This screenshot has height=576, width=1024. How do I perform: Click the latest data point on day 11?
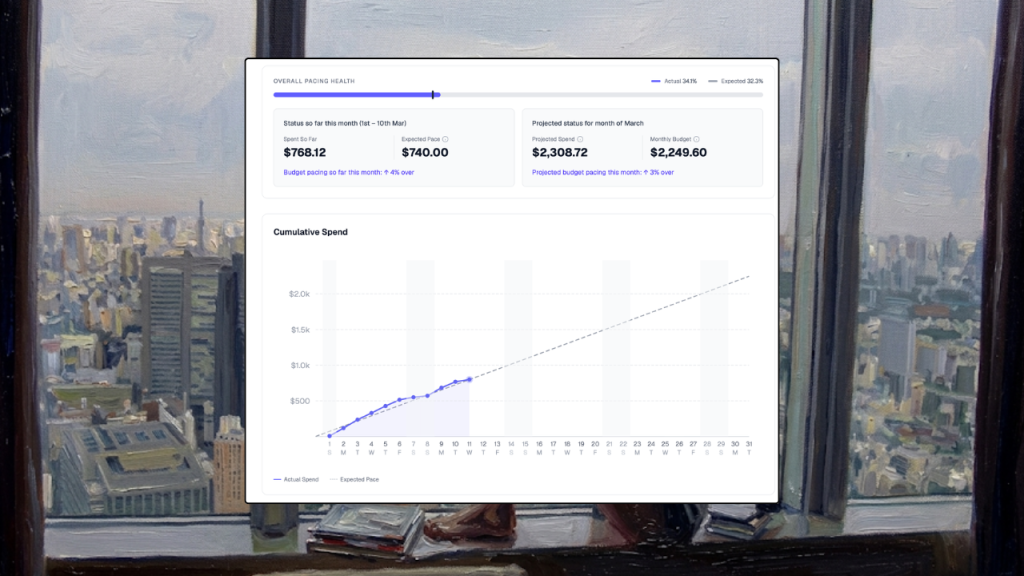click(470, 379)
